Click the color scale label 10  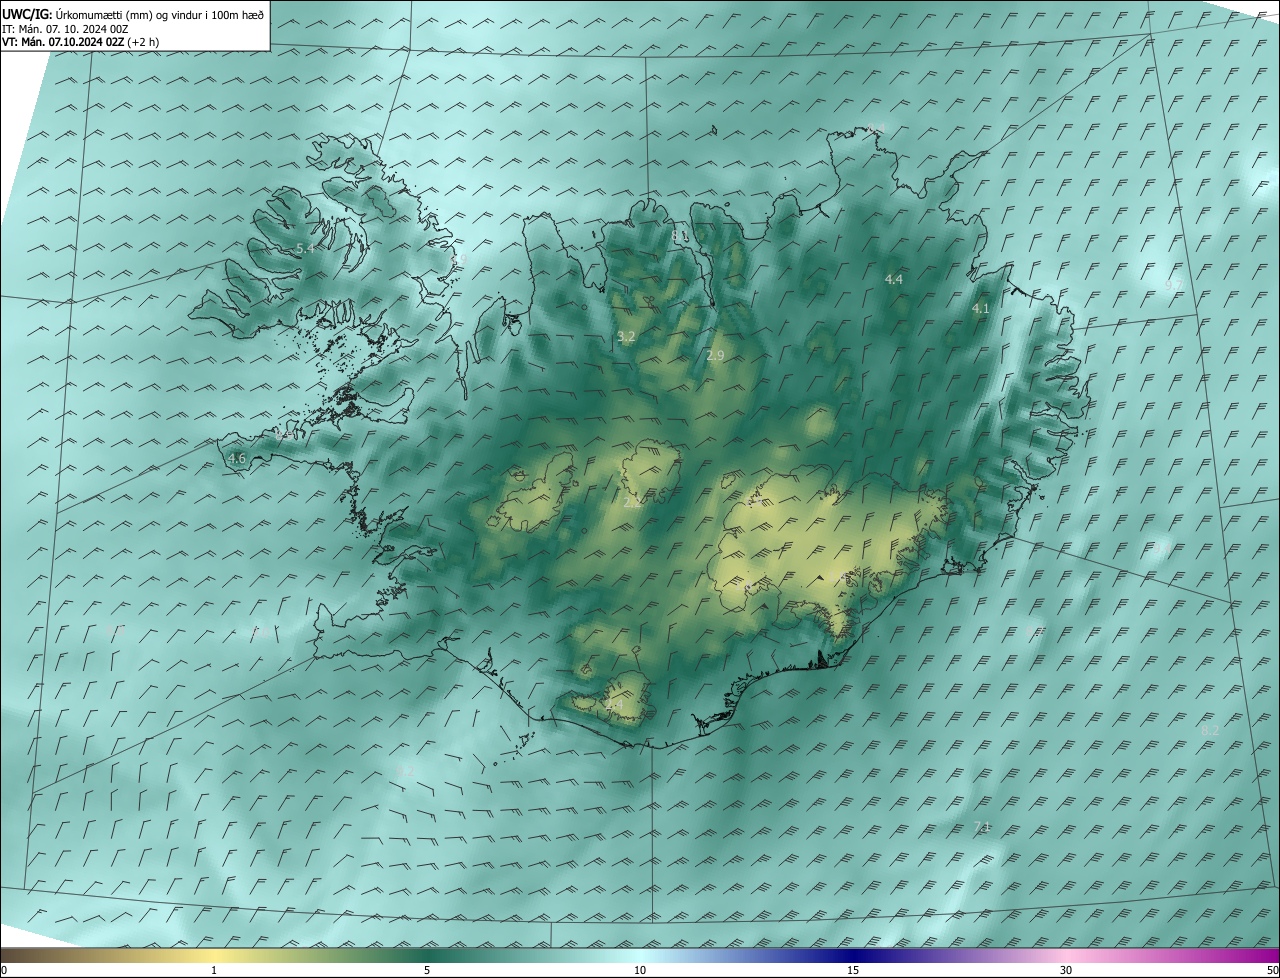[640, 970]
